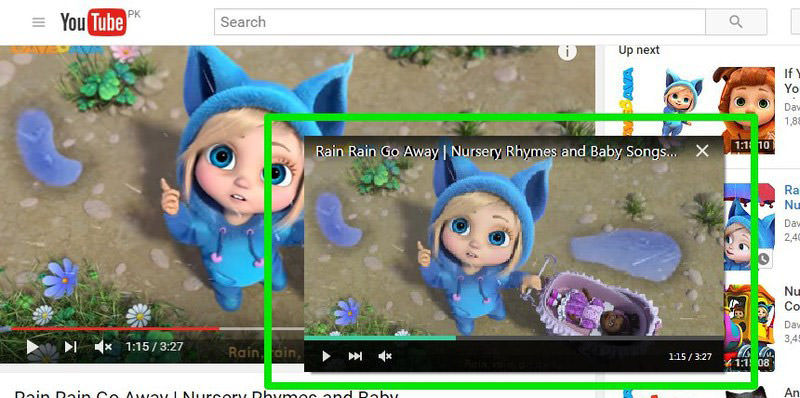Play the floating mini player video
The height and width of the screenshot is (398, 800).
327,356
